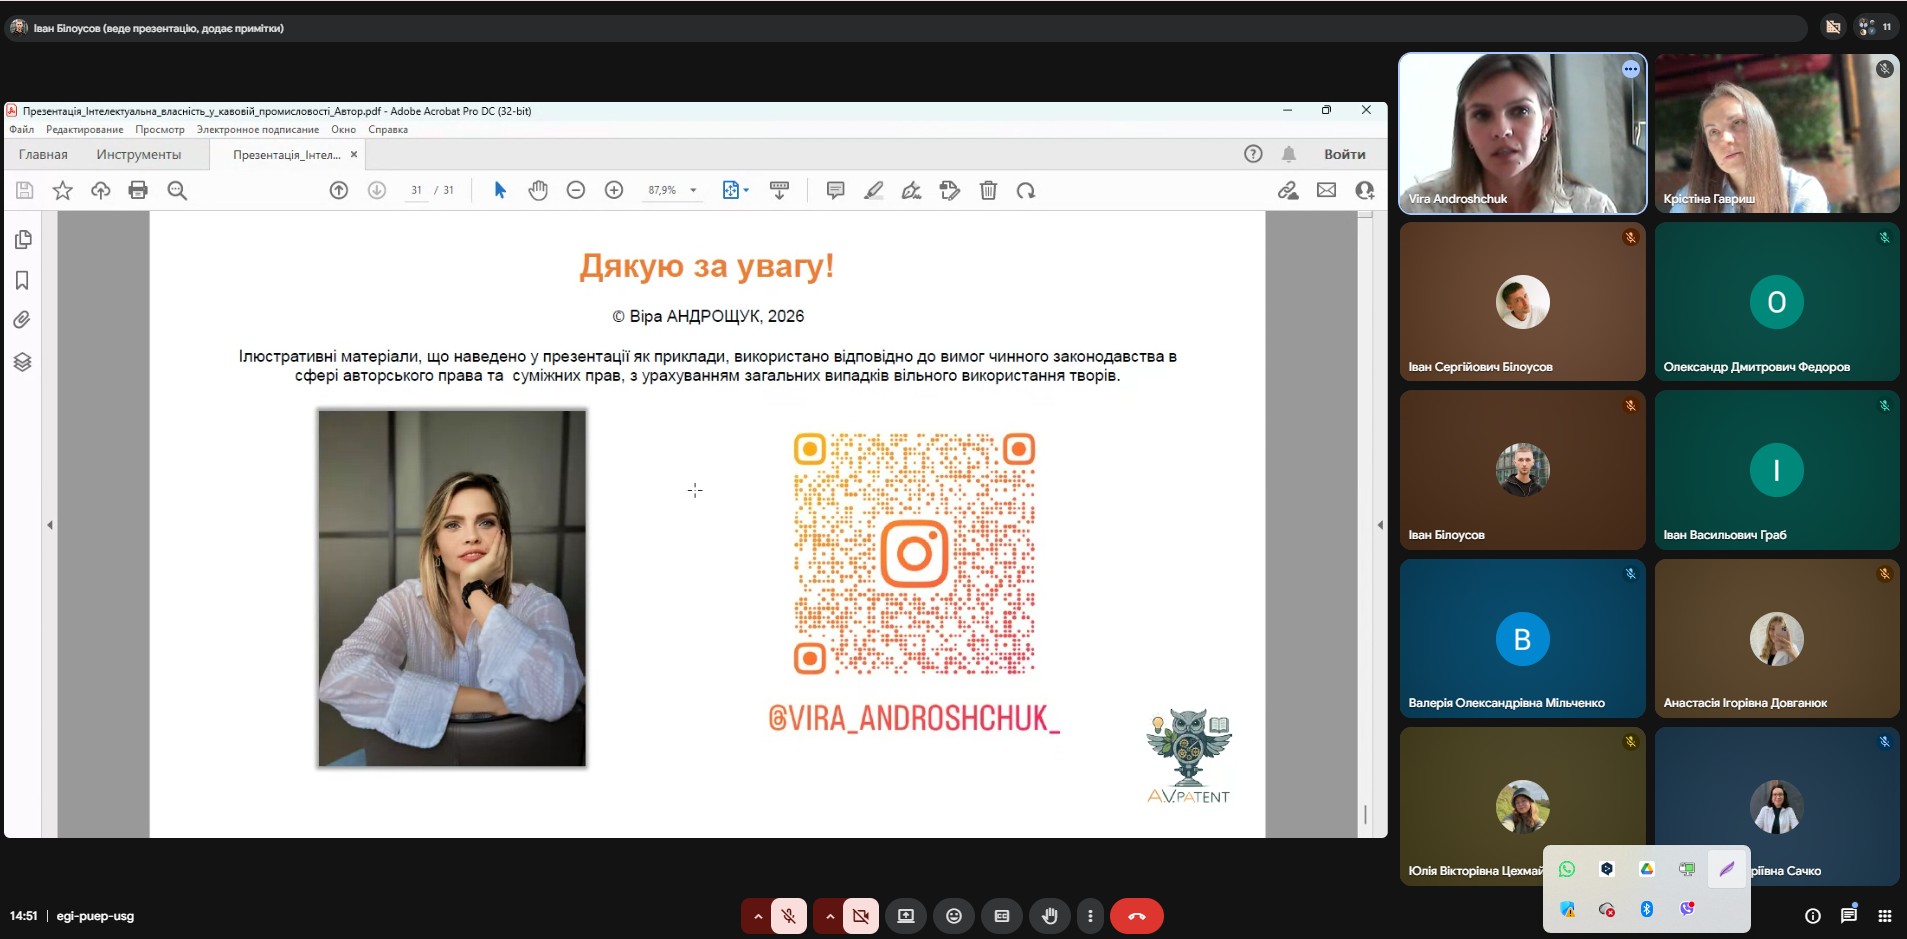Add a sticky note comment
The height and width of the screenshot is (939, 1907).
pos(836,190)
